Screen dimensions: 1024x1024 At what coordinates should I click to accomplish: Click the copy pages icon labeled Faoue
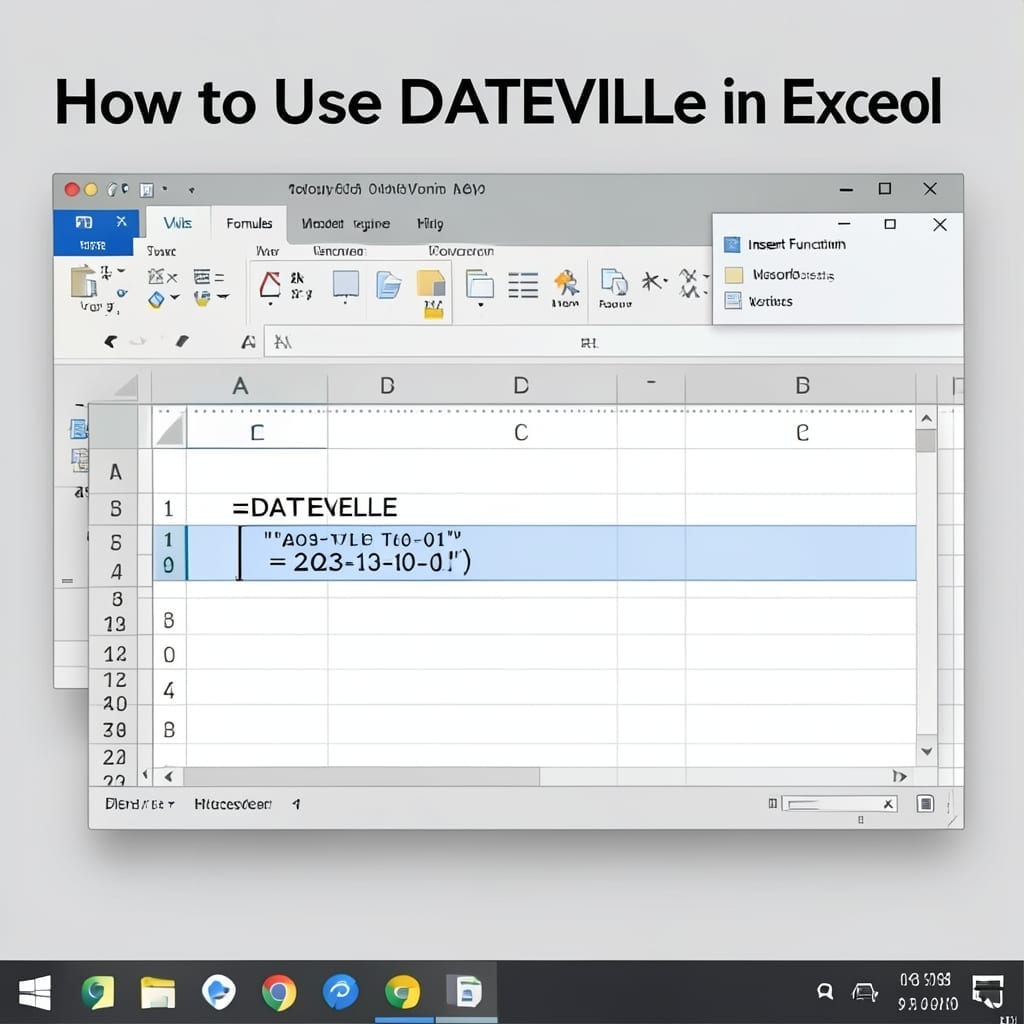(x=614, y=283)
